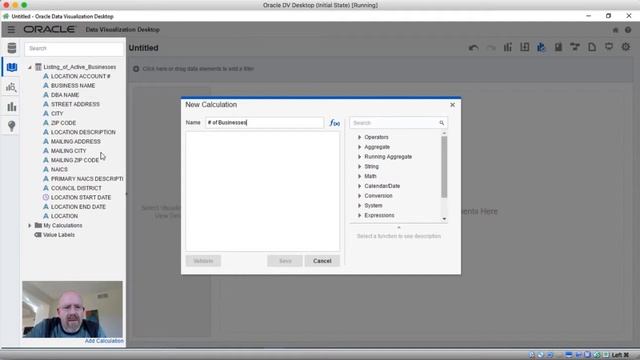640x360 pixels.
Task: Click the bar chart toolbar icon
Action: tap(508, 47)
